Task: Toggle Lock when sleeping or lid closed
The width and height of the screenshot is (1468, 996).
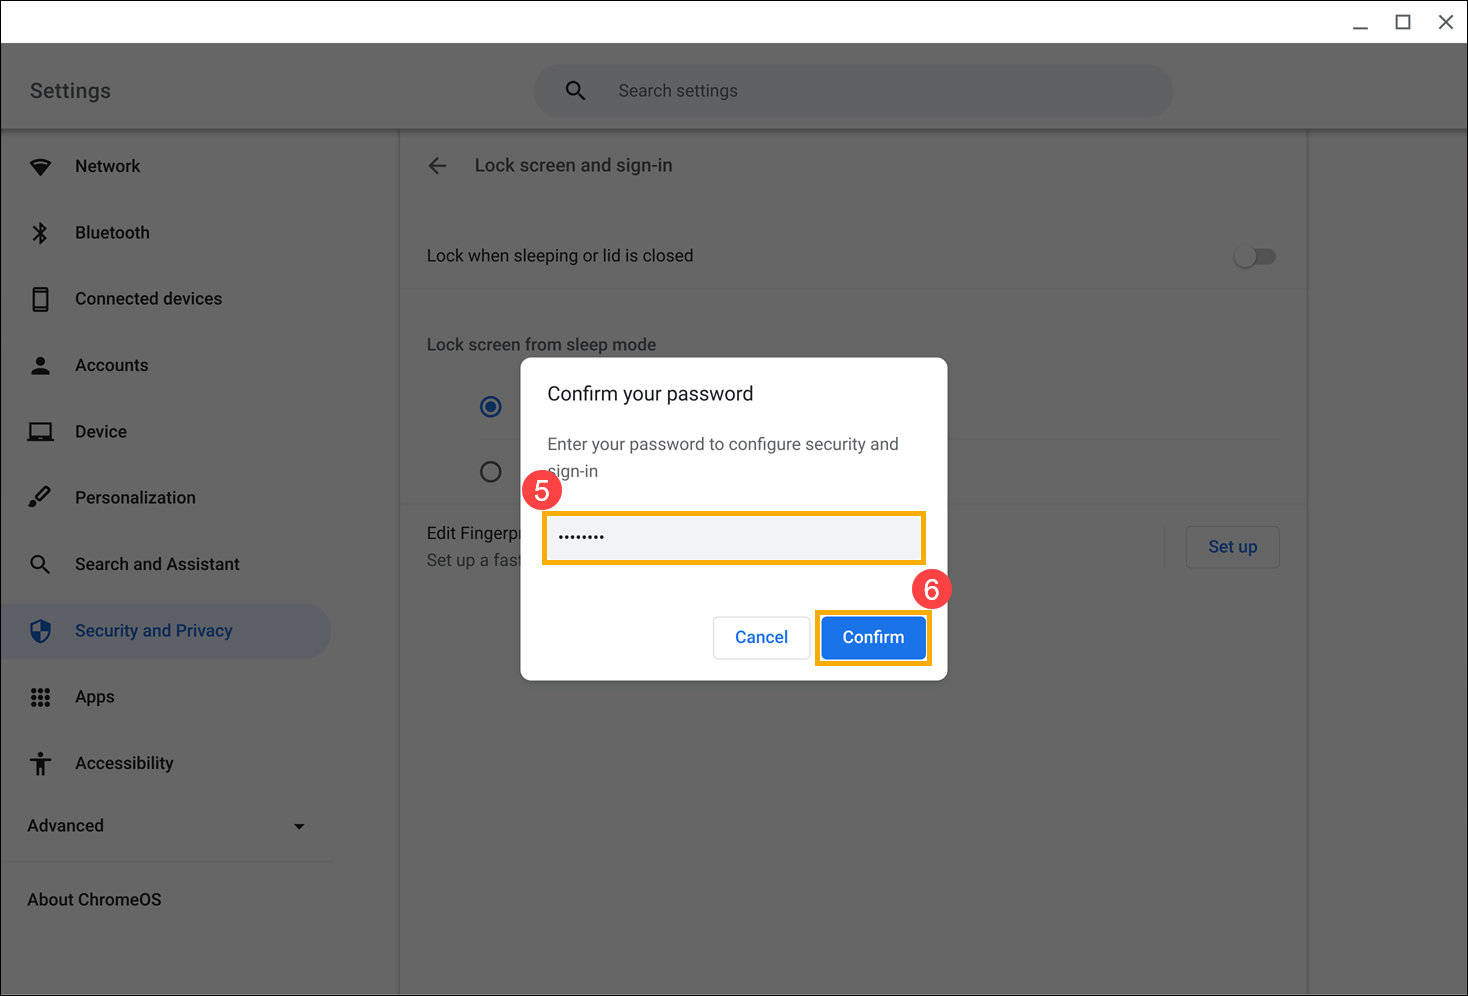Action: click(1255, 257)
